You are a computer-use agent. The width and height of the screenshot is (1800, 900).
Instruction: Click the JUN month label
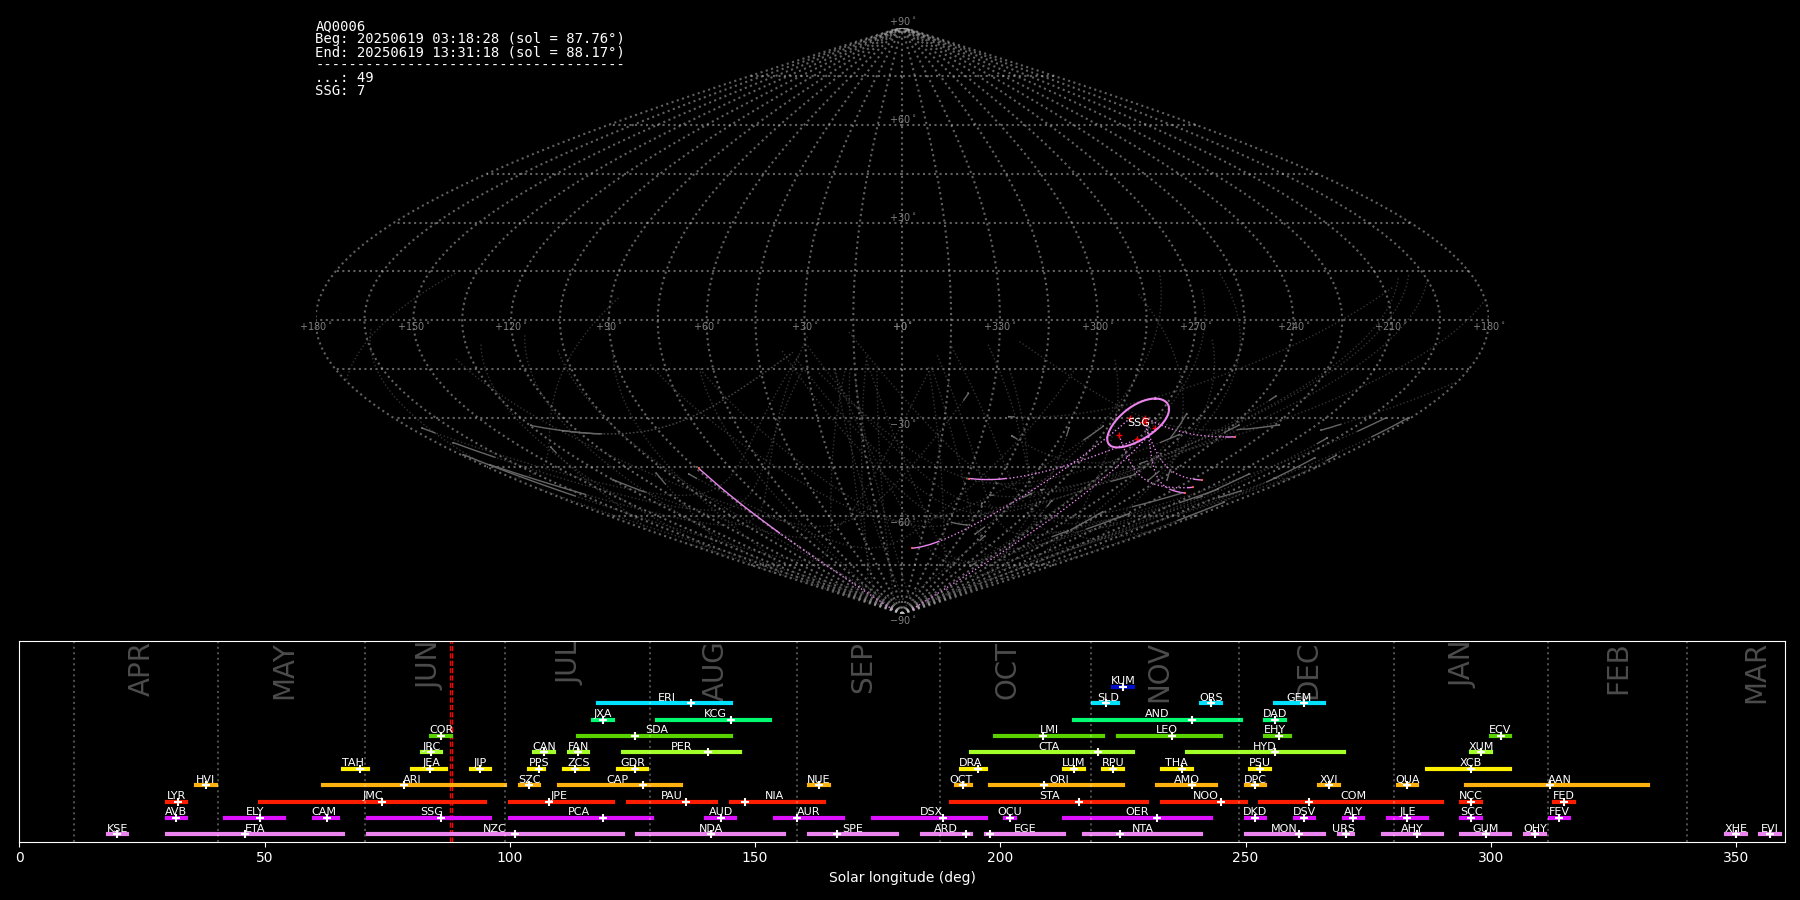pos(427,667)
